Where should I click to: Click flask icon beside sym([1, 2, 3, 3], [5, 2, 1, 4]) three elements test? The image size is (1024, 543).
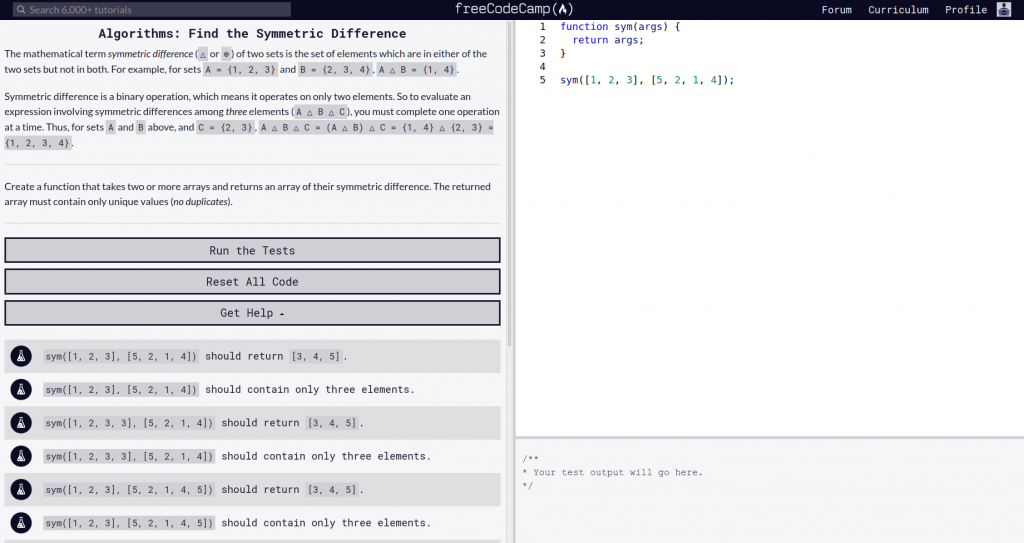point(21,456)
